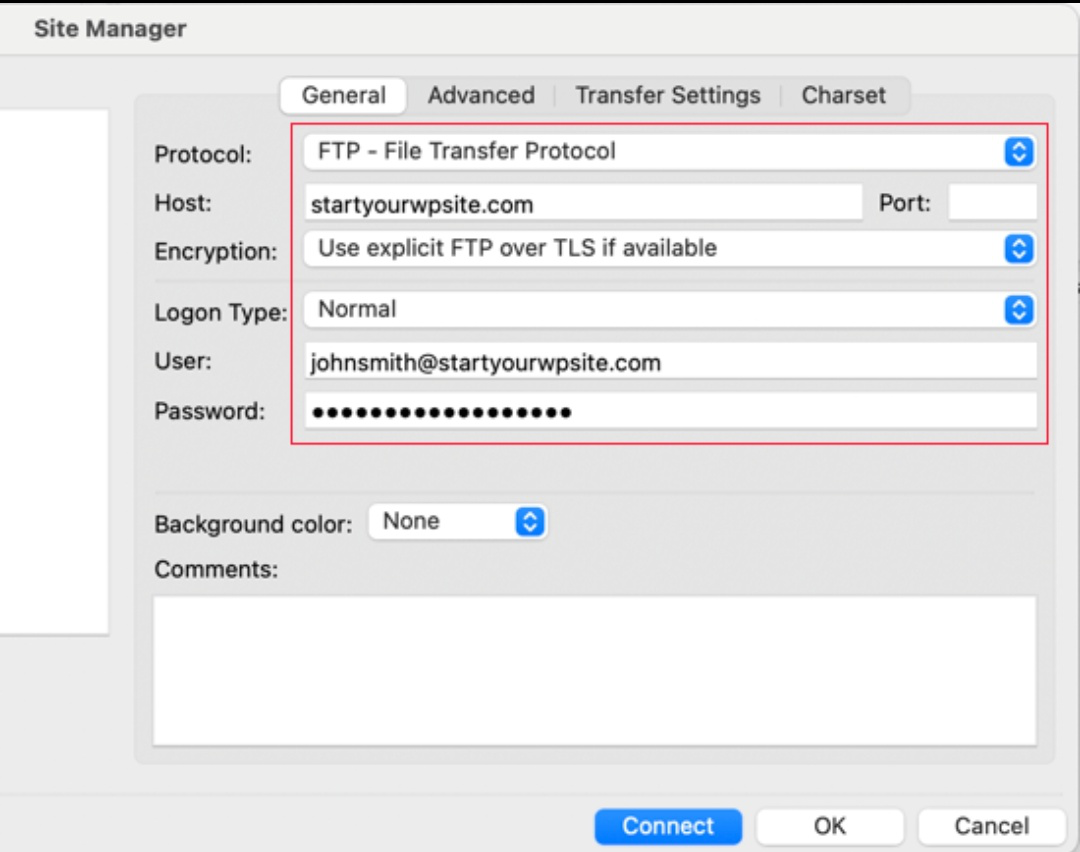Select the Charset tab
Viewport: 1080px width, 852px height.
pos(843,96)
